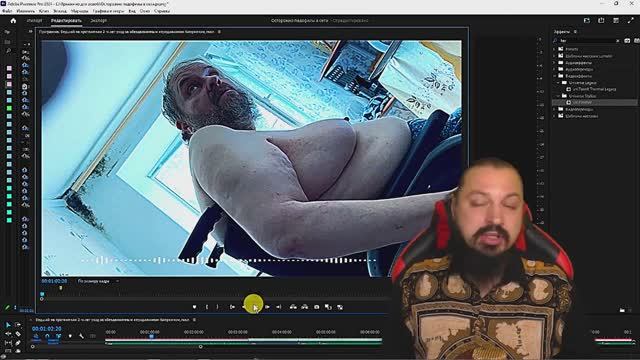Screen dimensions: 640x360
Task: Open timeline display settings wrench
Action: 81,336
